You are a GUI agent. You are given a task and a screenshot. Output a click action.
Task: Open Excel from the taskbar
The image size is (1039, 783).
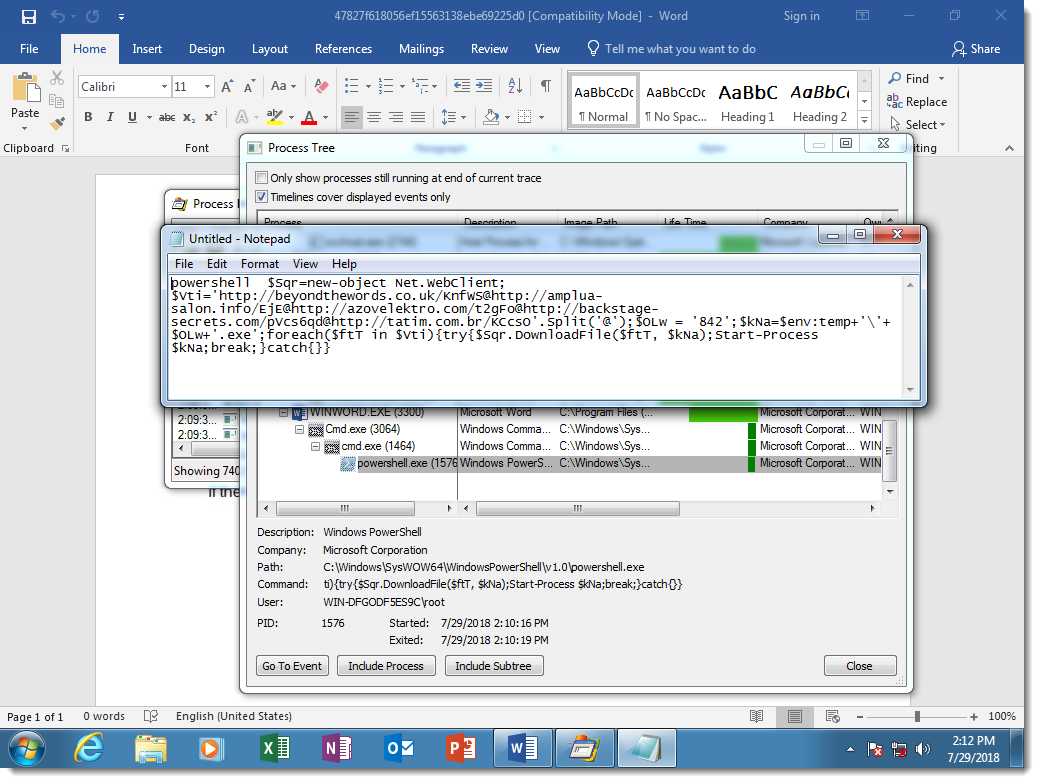pos(274,749)
